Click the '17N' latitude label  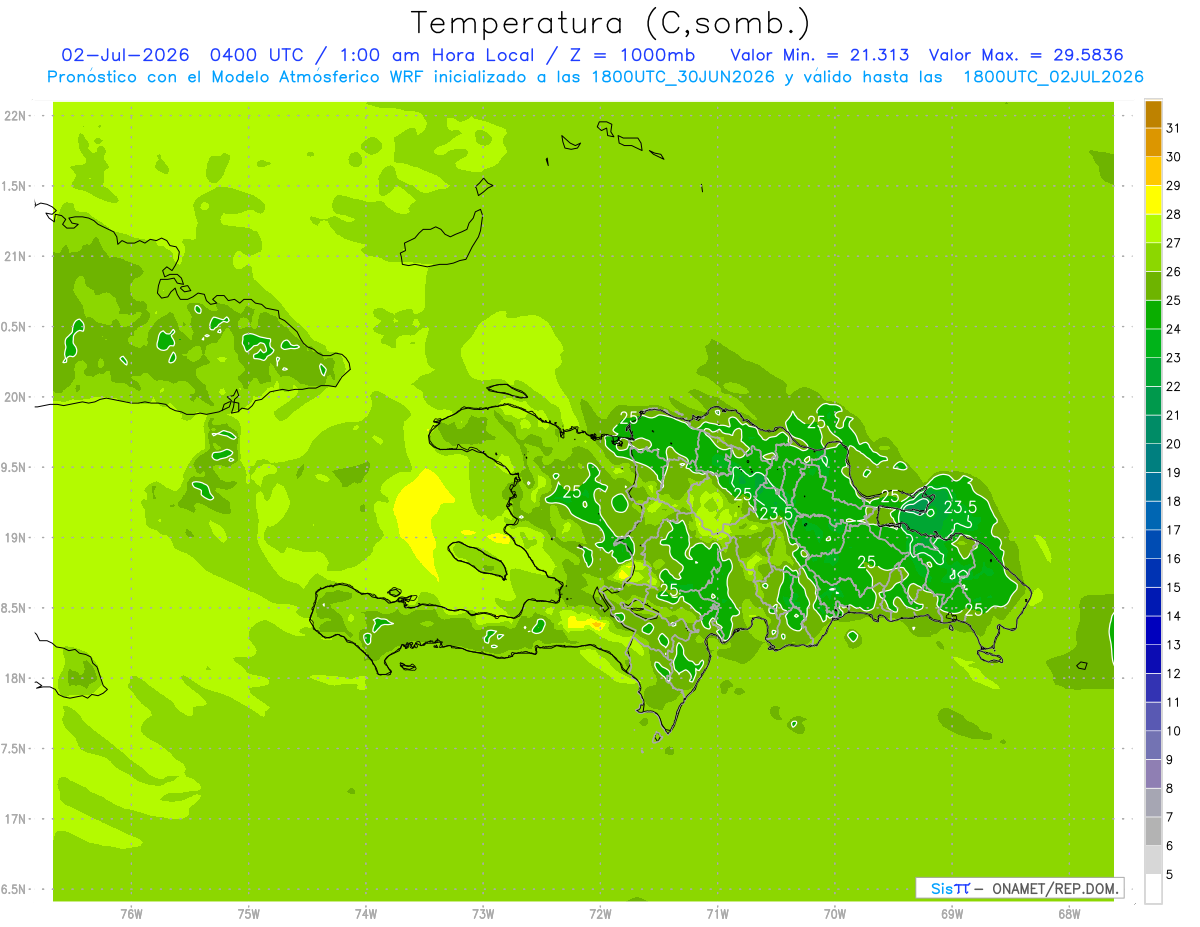[16, 819]
